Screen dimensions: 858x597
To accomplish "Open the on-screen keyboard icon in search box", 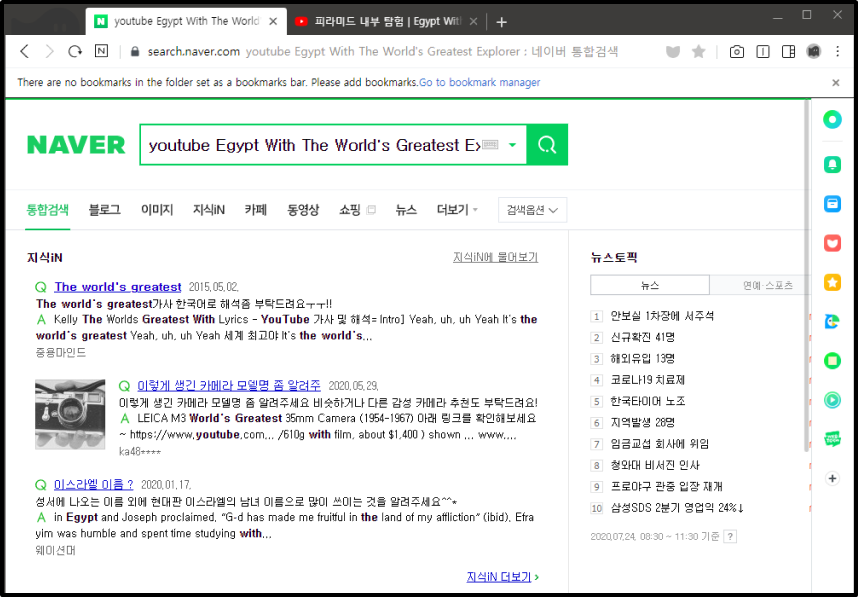I will click(x=490, y=145).
